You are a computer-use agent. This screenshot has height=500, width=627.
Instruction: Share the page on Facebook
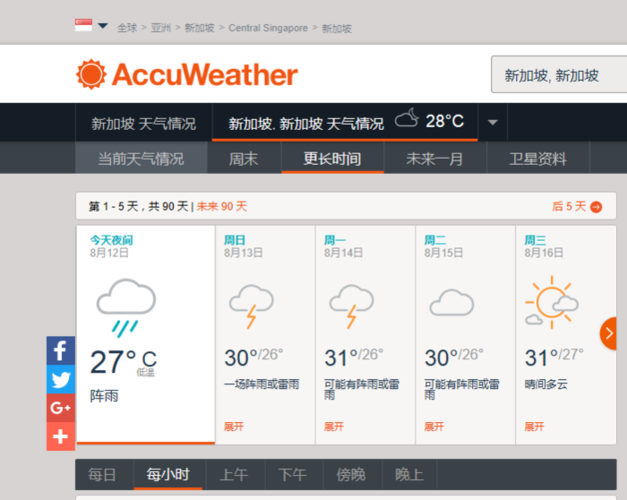60,351
